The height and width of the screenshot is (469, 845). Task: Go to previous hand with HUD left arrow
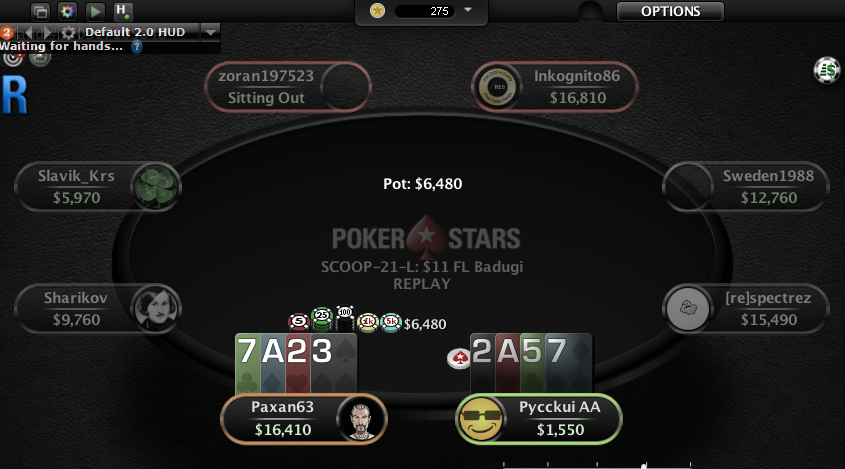coord(28,32)
